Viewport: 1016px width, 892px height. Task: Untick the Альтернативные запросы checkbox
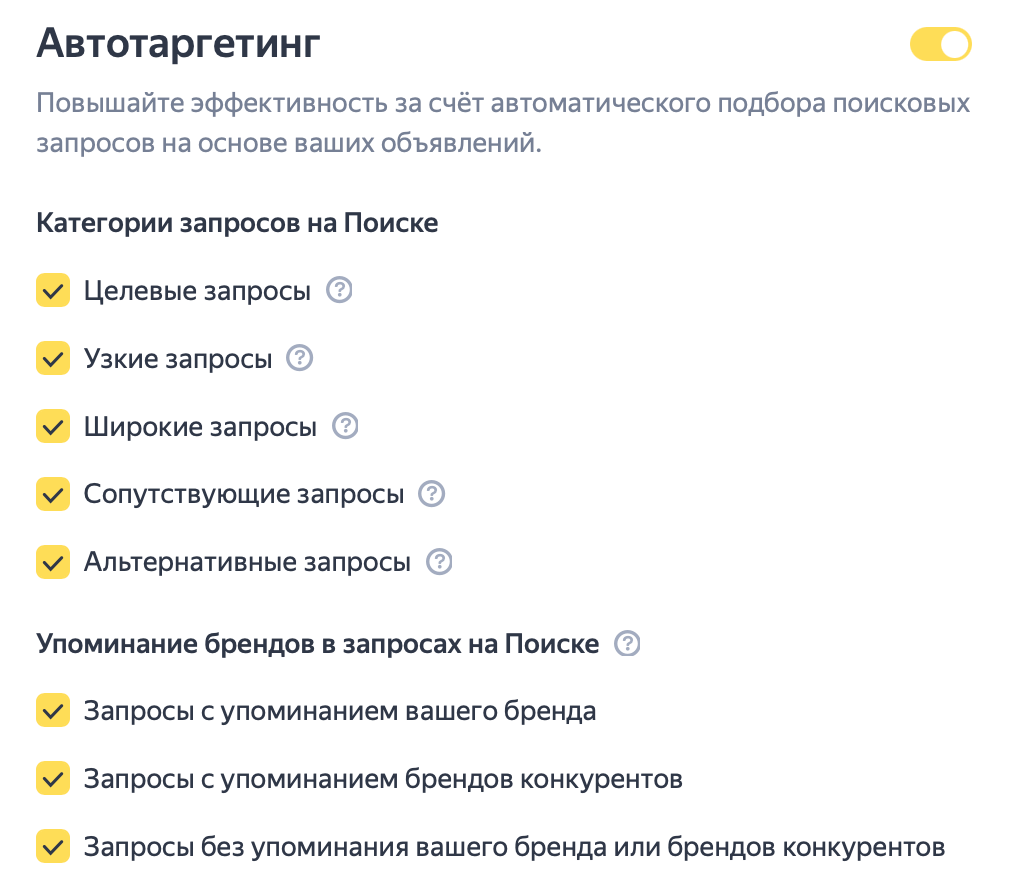click(x=53, y=562)
